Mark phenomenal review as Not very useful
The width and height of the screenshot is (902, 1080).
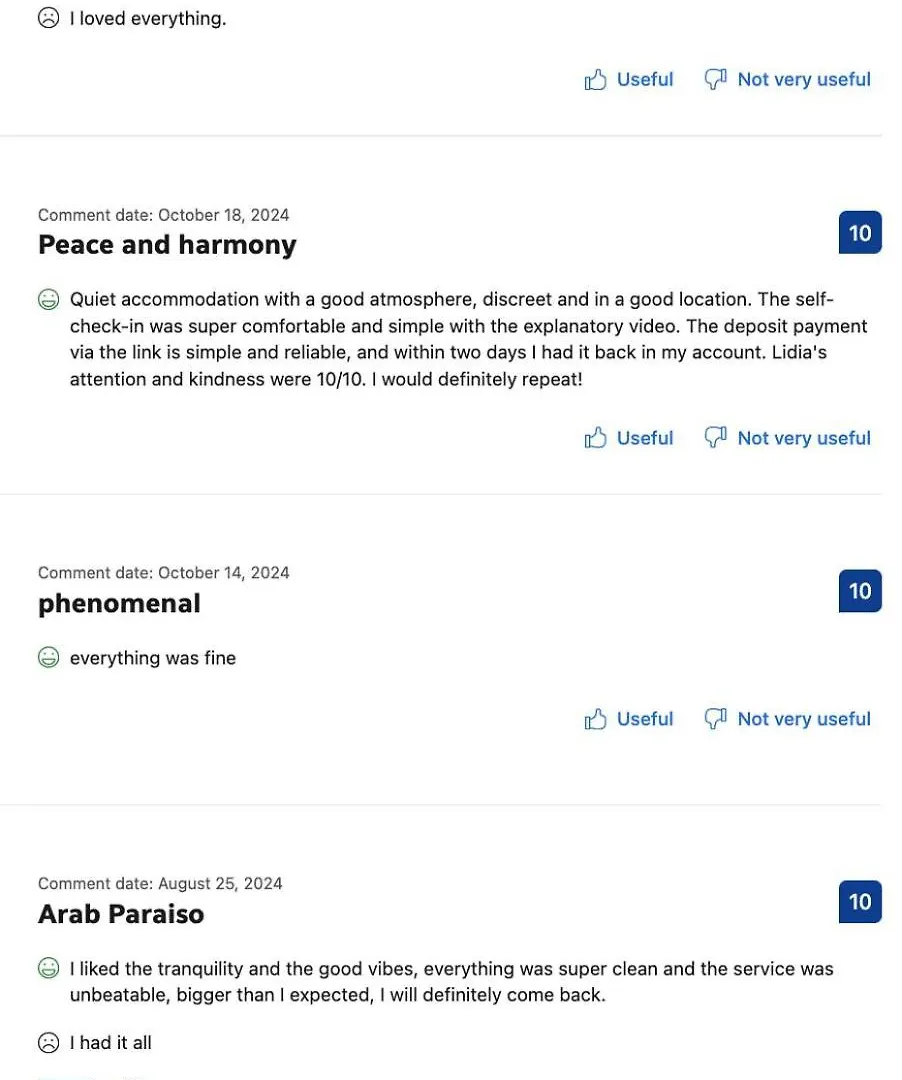[788, 719]
